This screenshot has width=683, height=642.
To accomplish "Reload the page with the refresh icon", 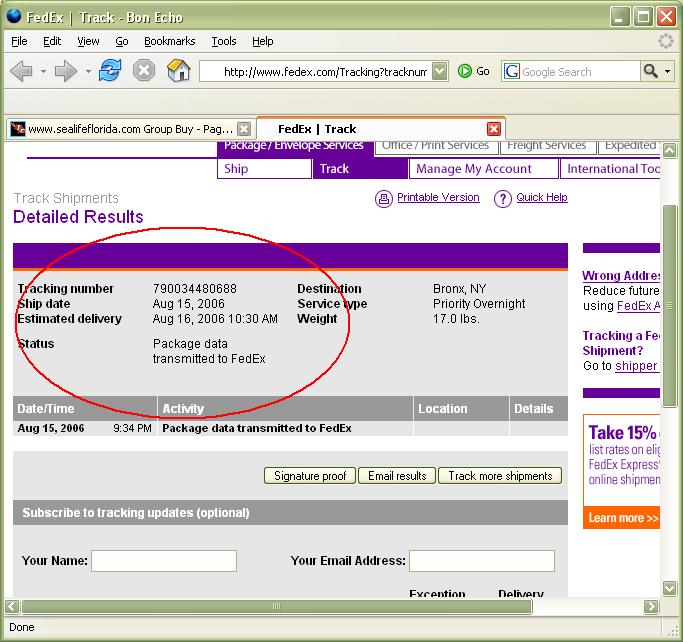I will 110,71.
